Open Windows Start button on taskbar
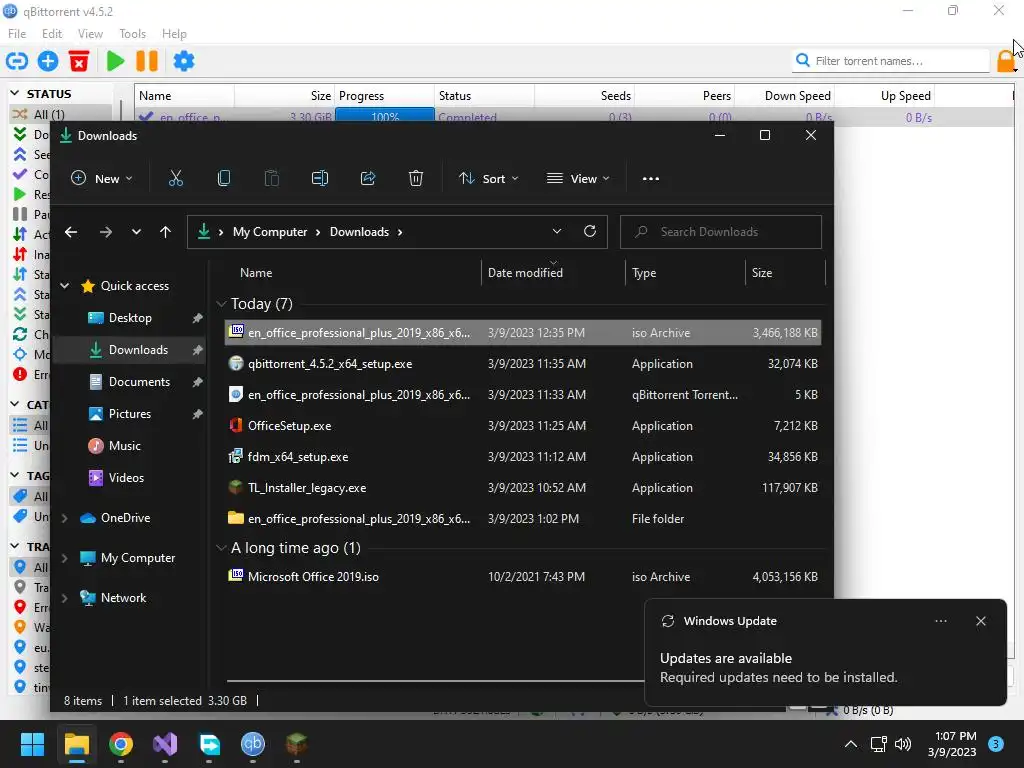 (33, 744)
